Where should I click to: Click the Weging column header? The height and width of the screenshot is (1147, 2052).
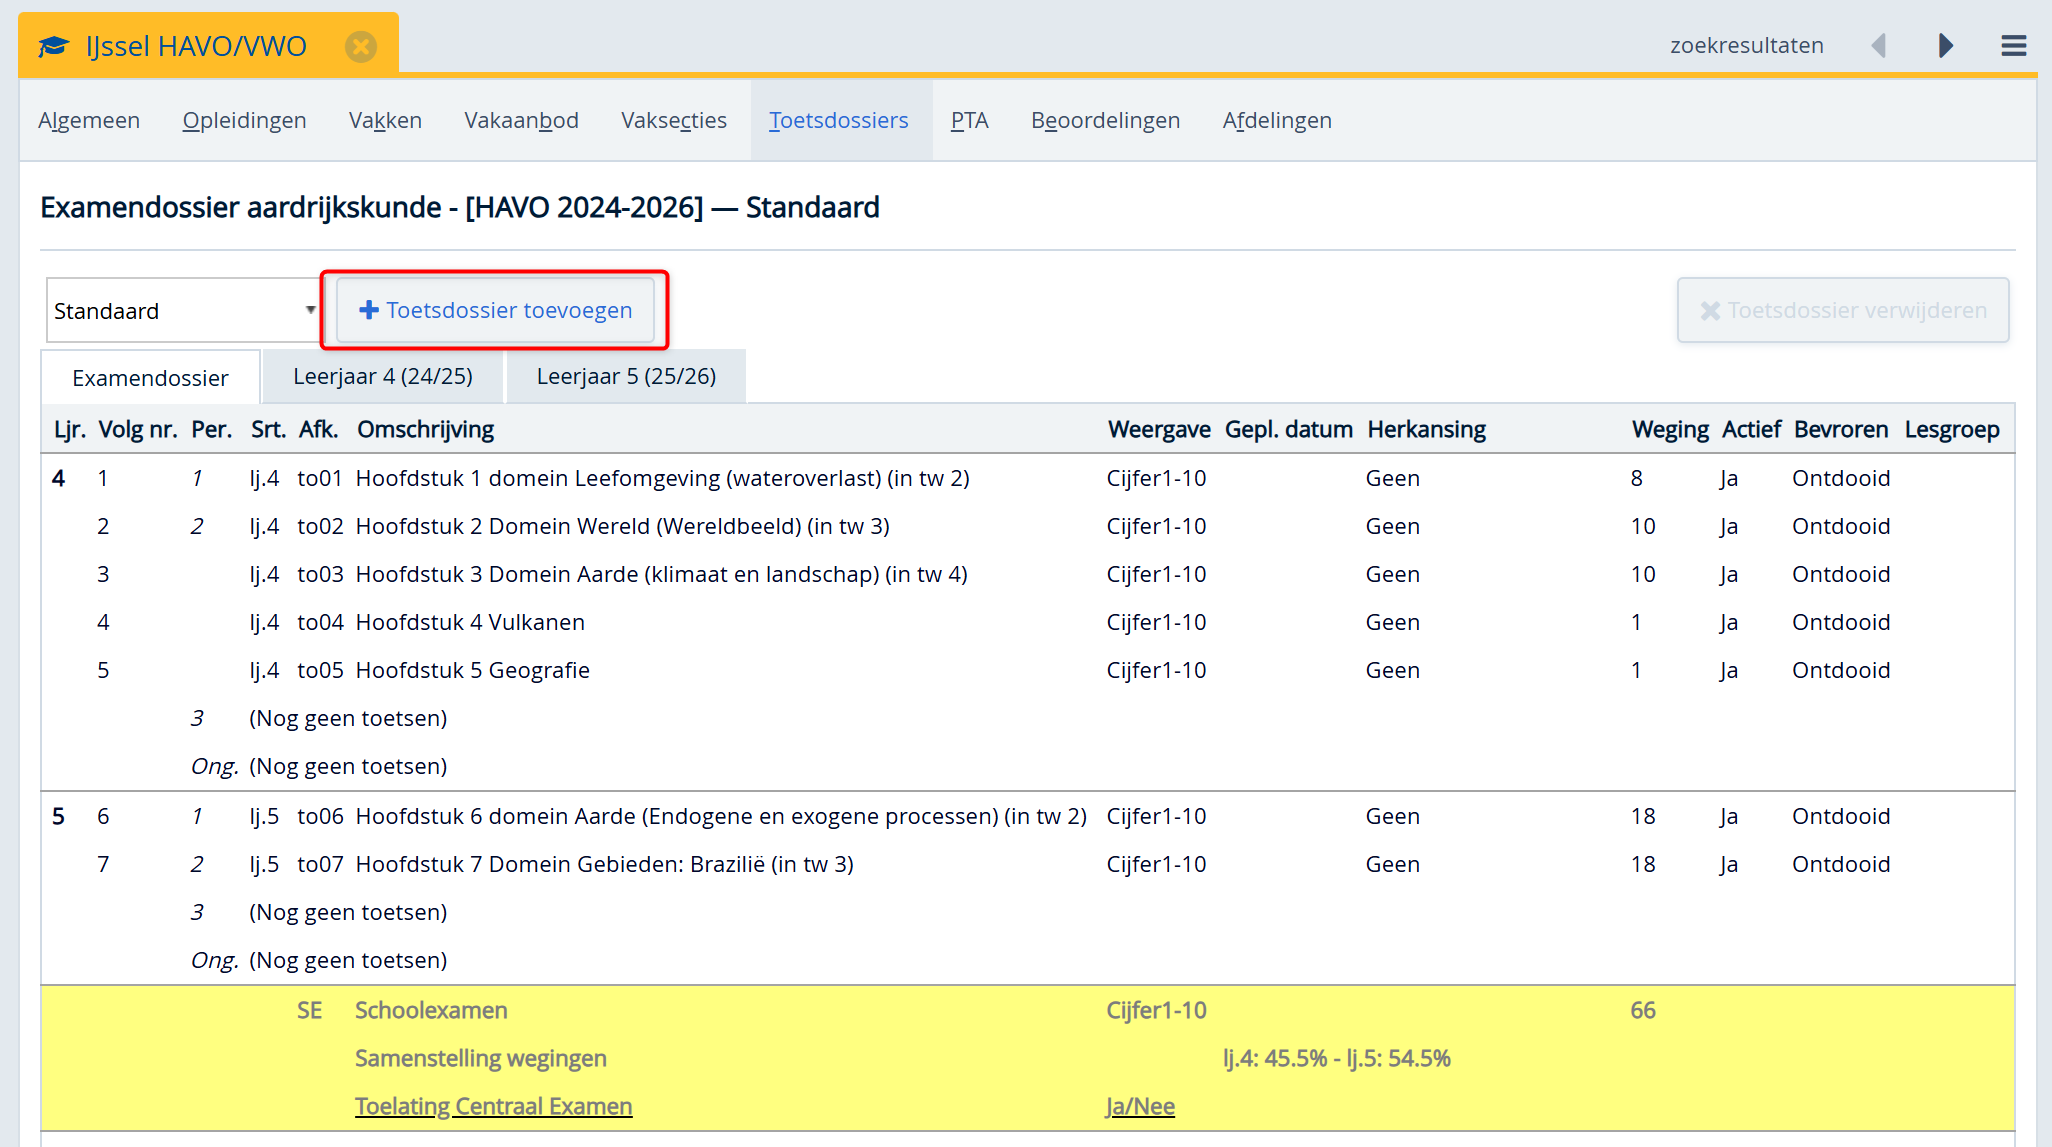pyautogui.click(x=1669, y=429)
